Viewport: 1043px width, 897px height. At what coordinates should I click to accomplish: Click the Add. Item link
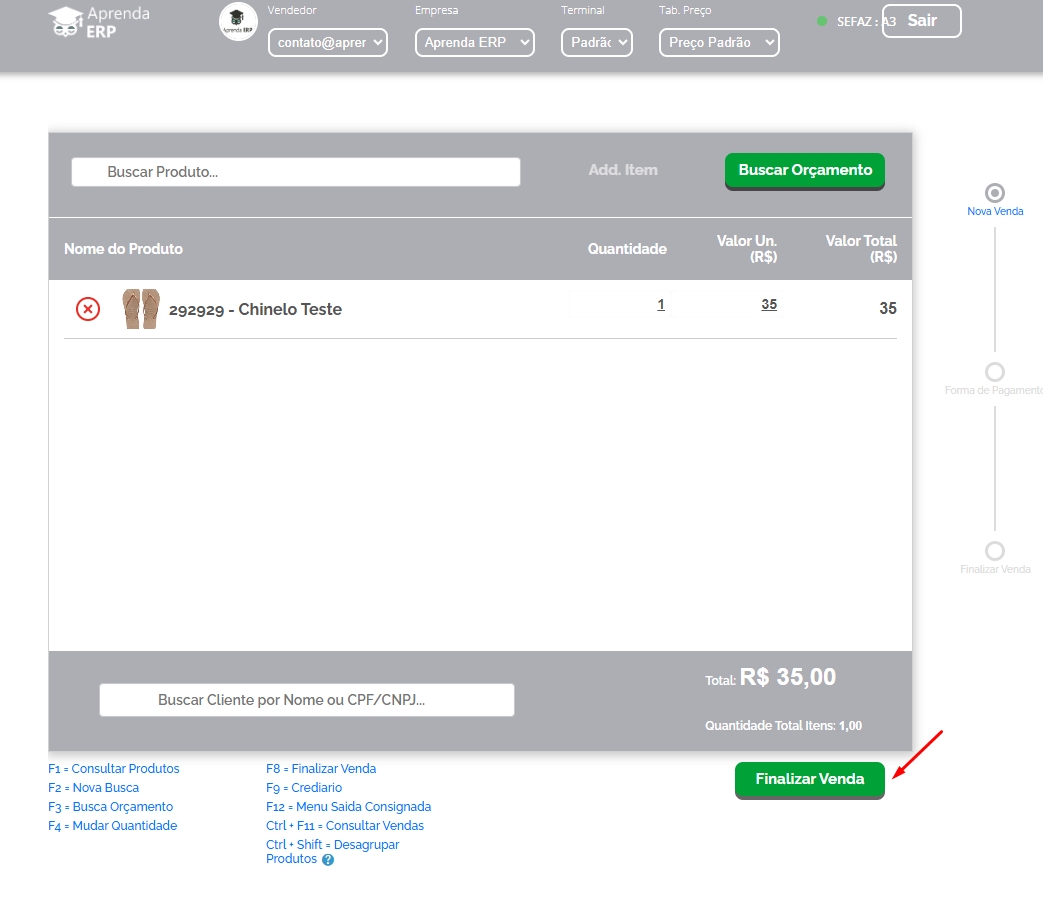tap(622, 171)
